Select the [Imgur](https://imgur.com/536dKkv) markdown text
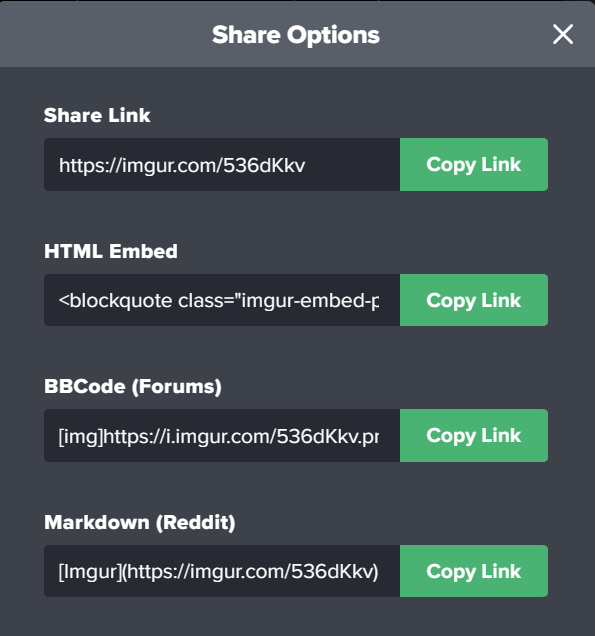Viewport: 595px width, 636px height. [x=219, y=572]
